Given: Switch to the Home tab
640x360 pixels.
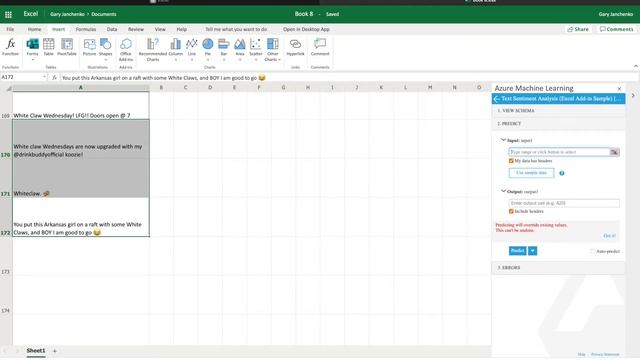Looking at the screenshot, I should (x=34, y=29).
